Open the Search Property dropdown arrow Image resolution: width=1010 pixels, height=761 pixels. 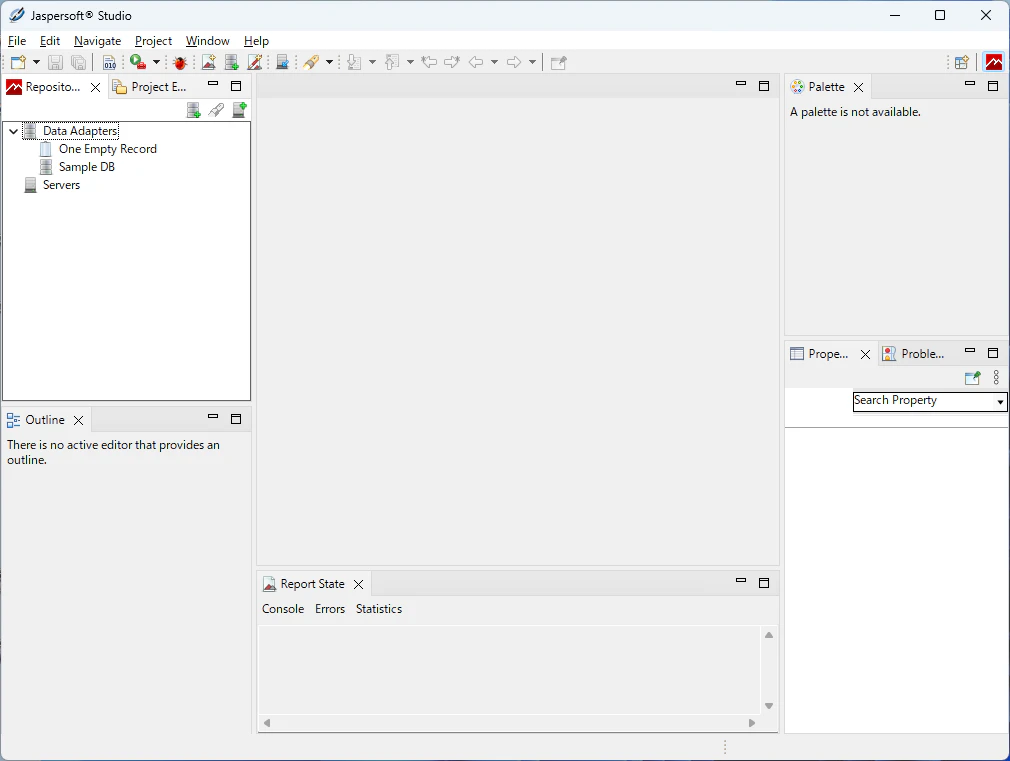(1000, 401)
